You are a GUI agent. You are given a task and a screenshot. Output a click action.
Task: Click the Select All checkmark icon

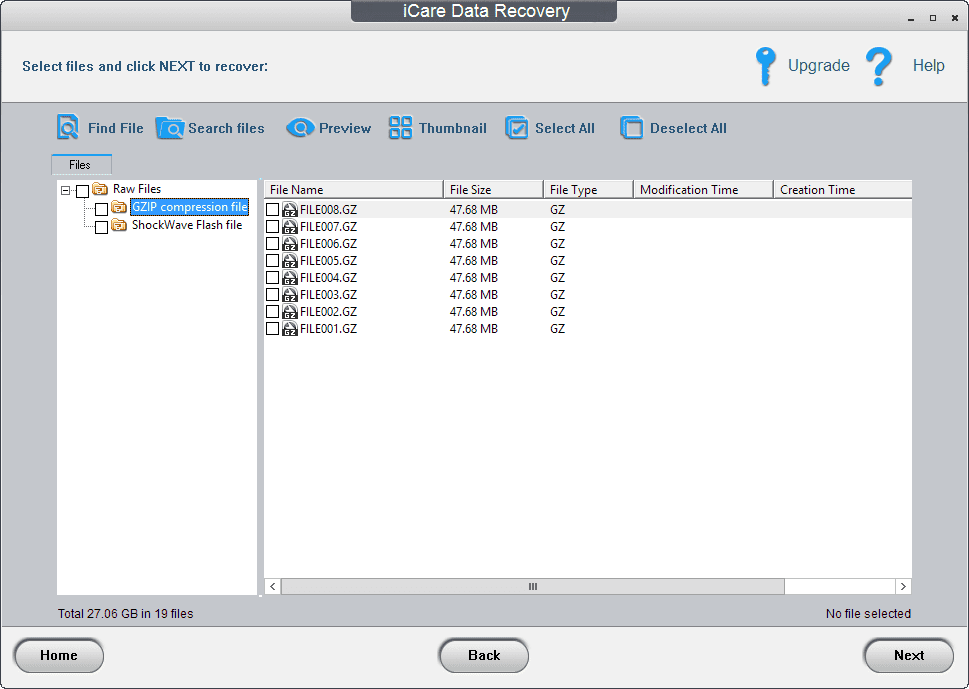pos(517,128)
